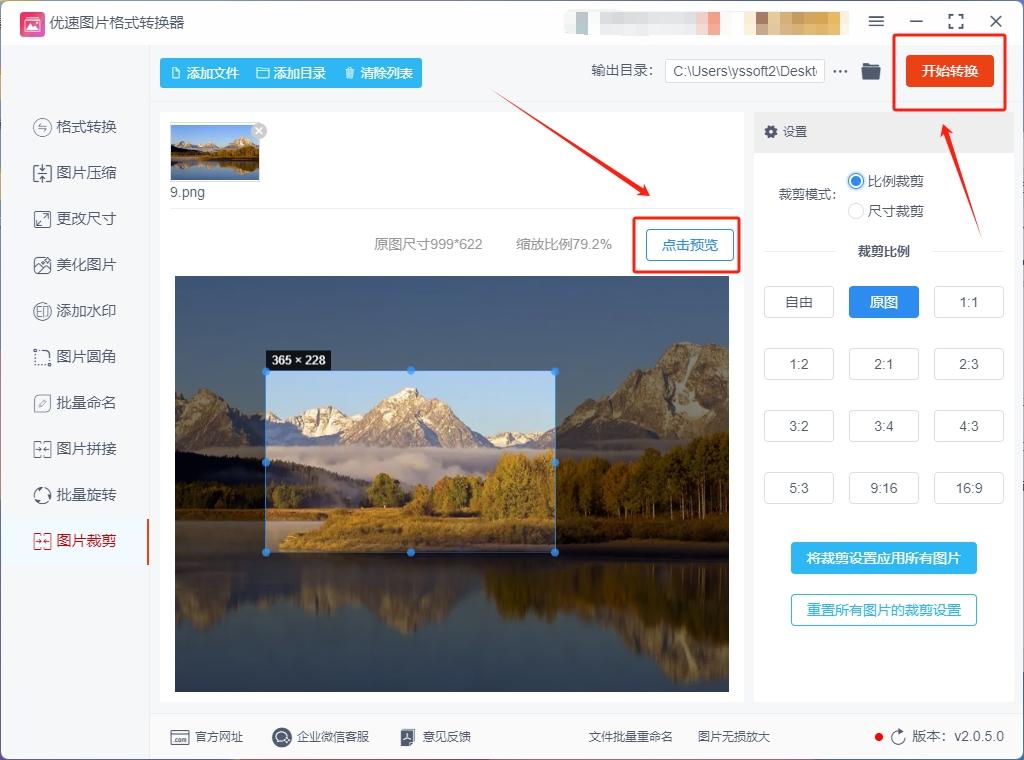Viewport: 1024px width, 760px height.
Task: Click the 缩放比例79.2% text
Action: (x=564, y=245)
